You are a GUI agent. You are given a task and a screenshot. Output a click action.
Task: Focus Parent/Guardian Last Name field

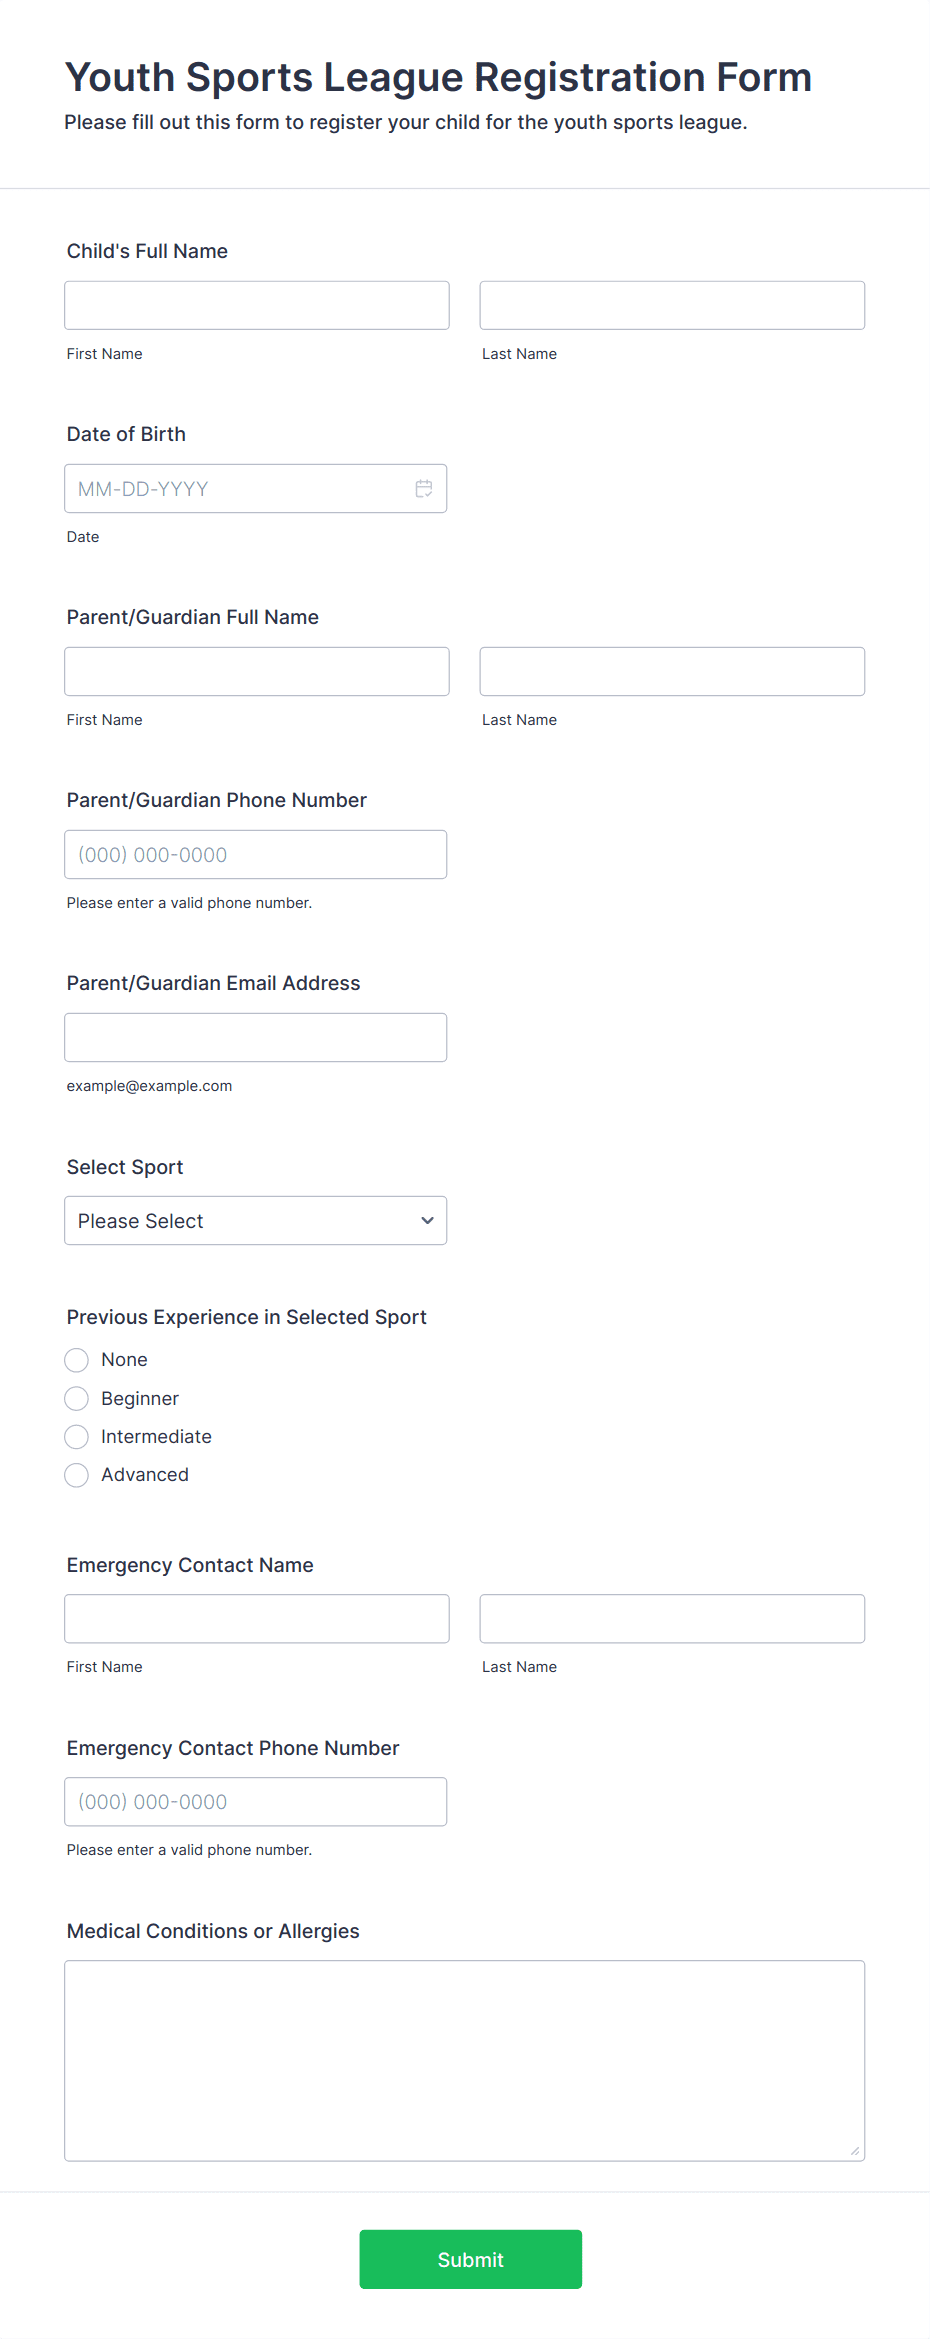pyautogui.click(x=672, y=671)
